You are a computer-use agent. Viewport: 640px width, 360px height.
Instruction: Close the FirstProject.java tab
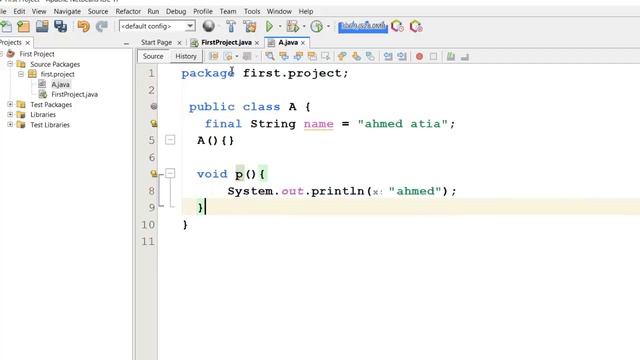pos(257,43)
